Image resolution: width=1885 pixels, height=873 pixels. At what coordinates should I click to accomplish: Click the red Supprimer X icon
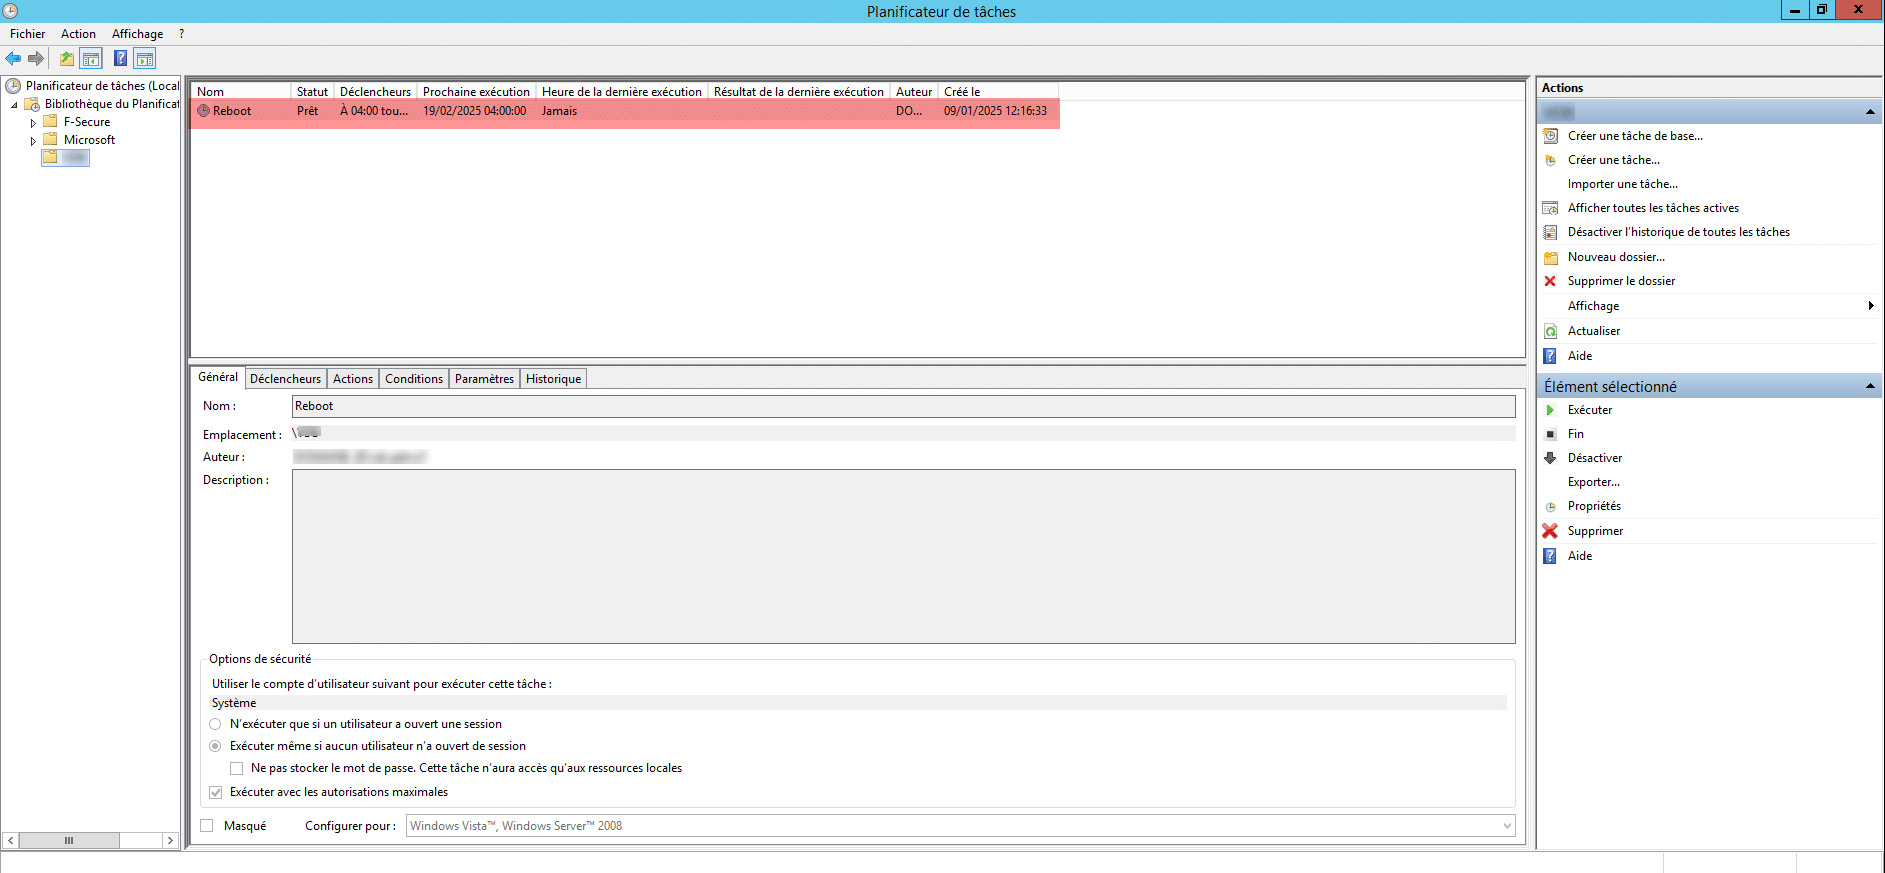click(1550, 531)
